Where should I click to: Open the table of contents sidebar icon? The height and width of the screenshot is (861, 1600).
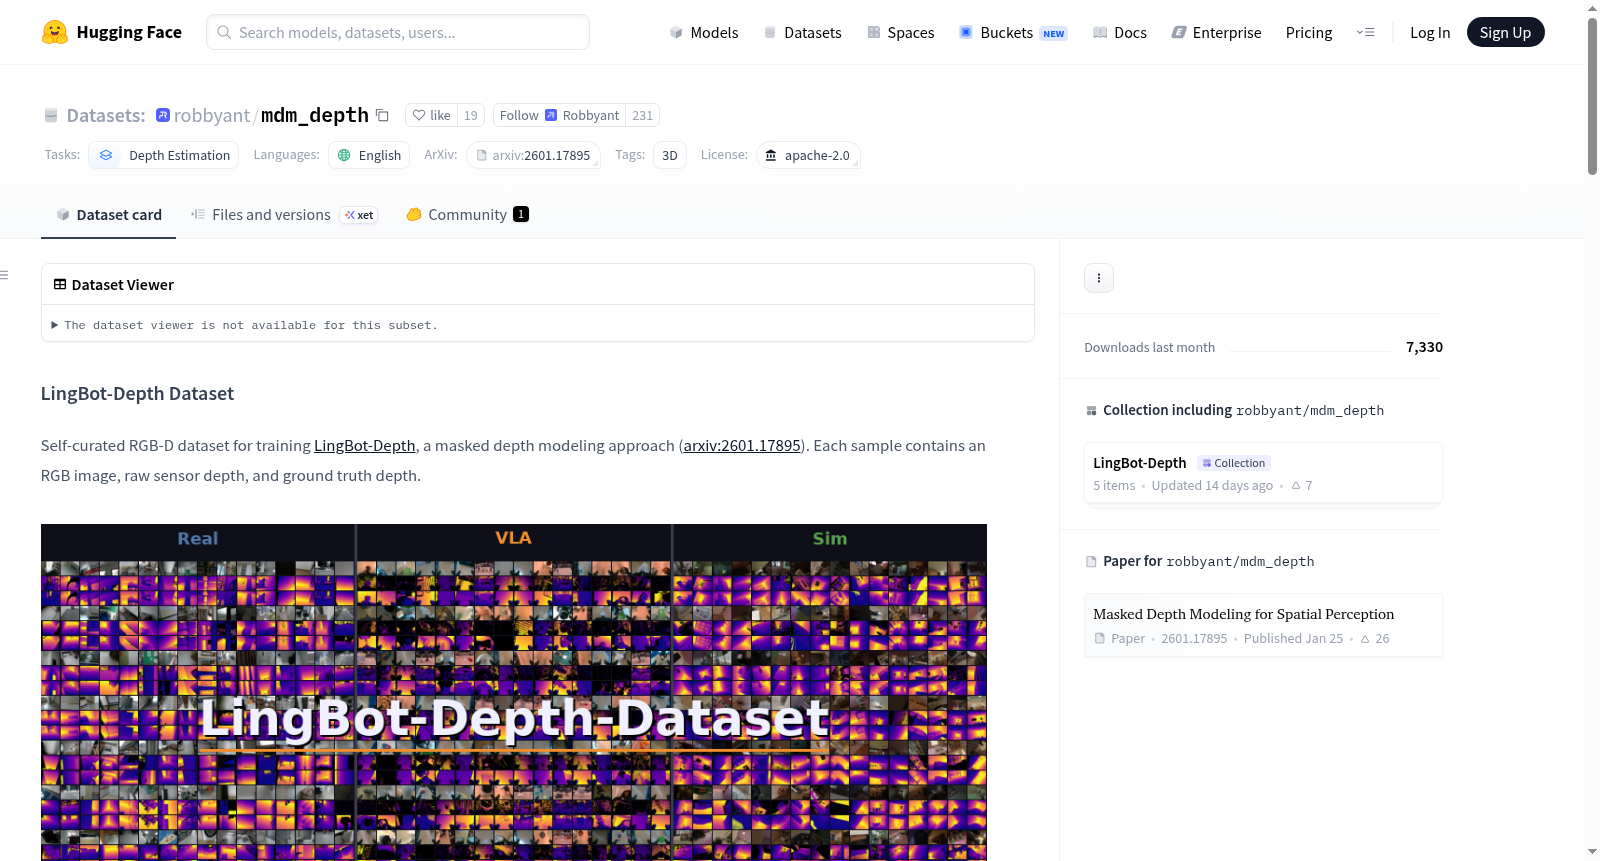click(4, 275)
